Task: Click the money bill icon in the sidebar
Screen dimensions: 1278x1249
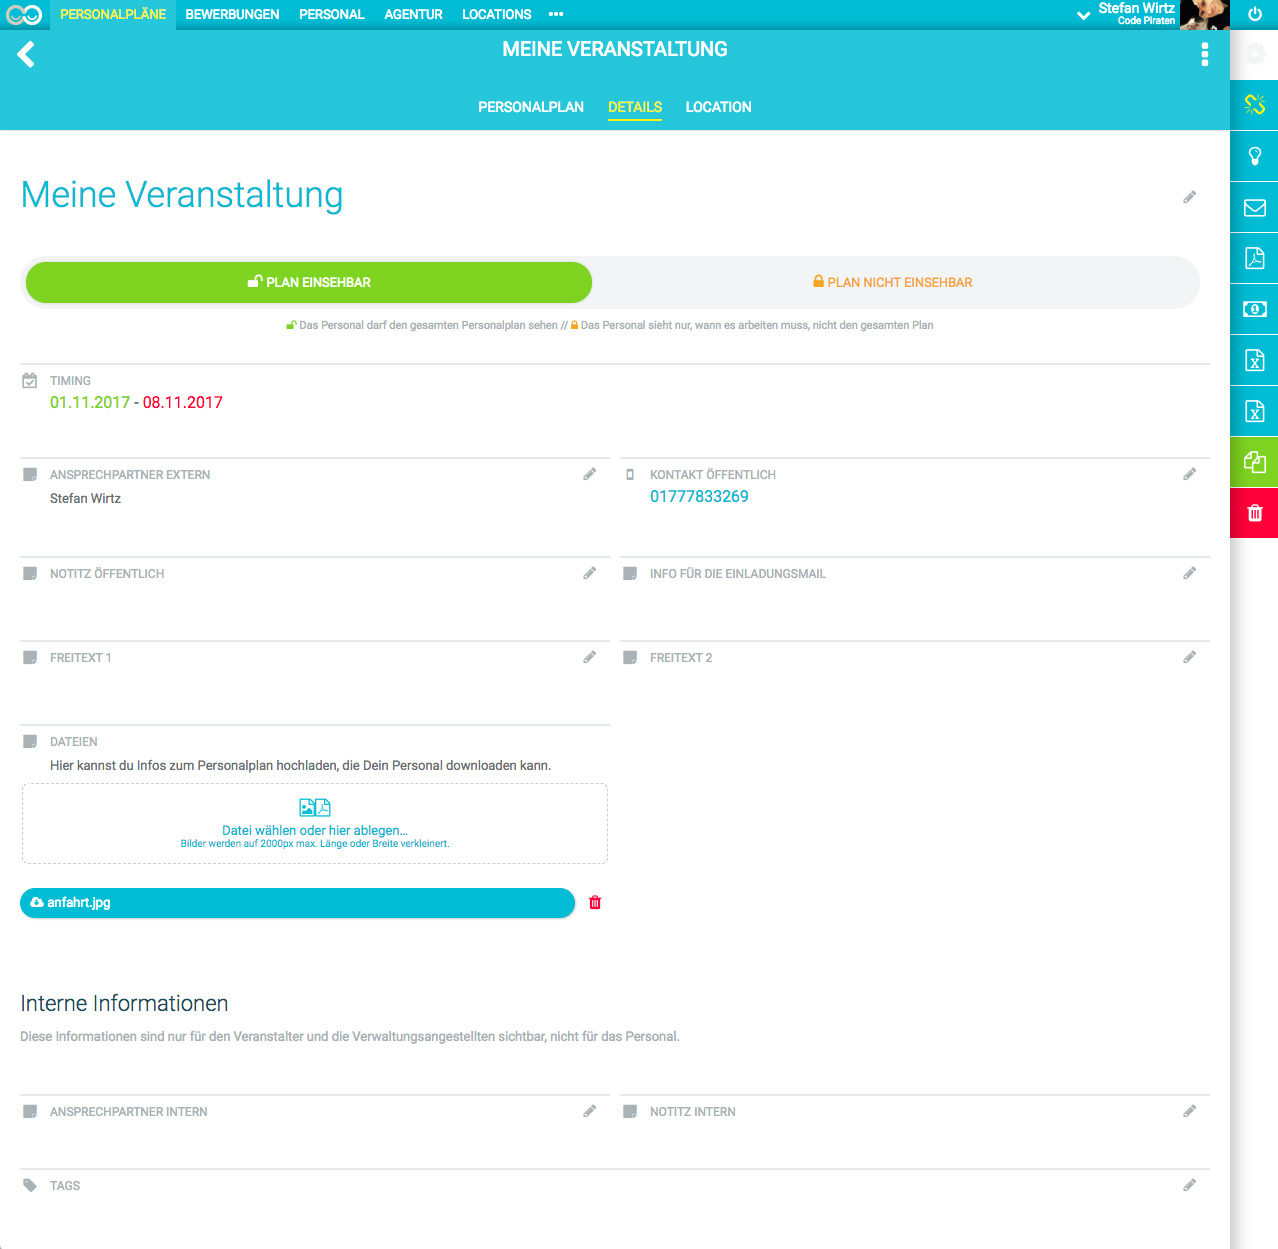Action: tap(1254, 309)
